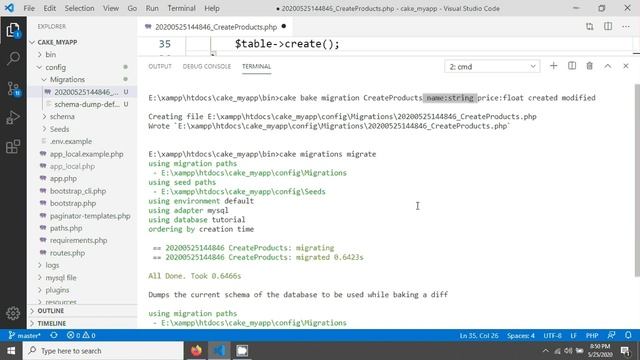This screenshot has width=640, height=360.
Task: Kill the terminal with trash icon
Action: [589, 66]
